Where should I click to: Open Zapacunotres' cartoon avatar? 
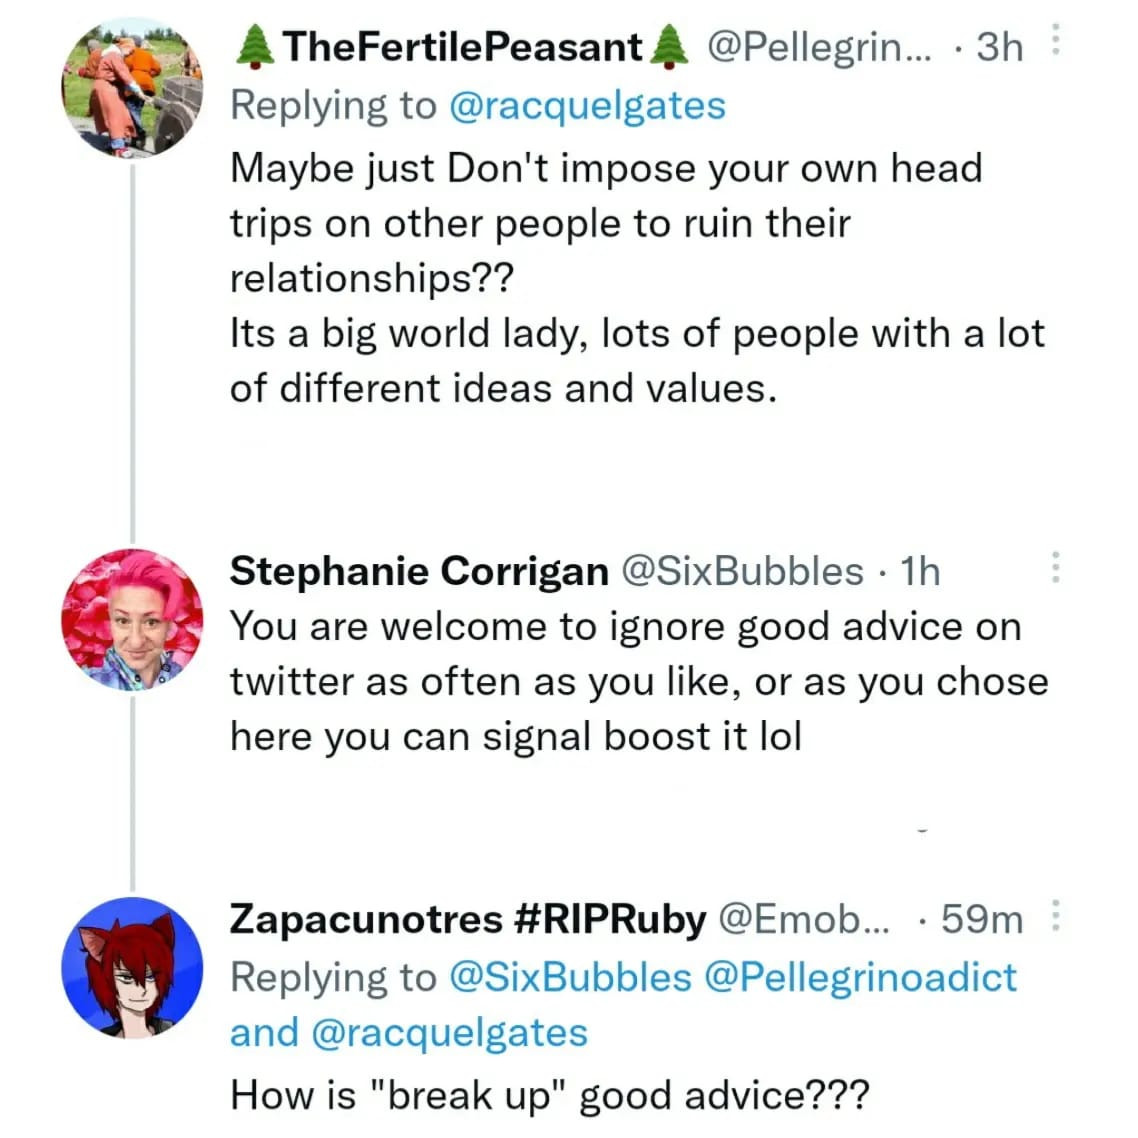(x=132, y=967)
